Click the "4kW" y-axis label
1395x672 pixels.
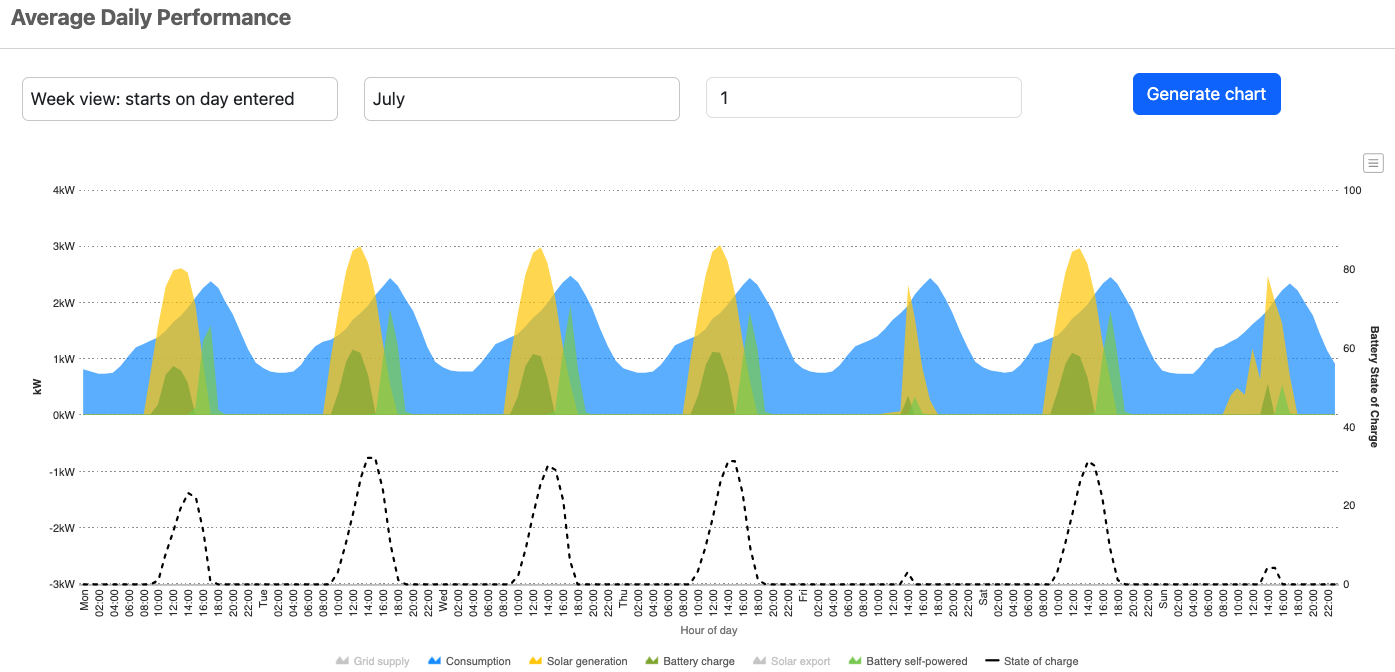pos(64,190)
